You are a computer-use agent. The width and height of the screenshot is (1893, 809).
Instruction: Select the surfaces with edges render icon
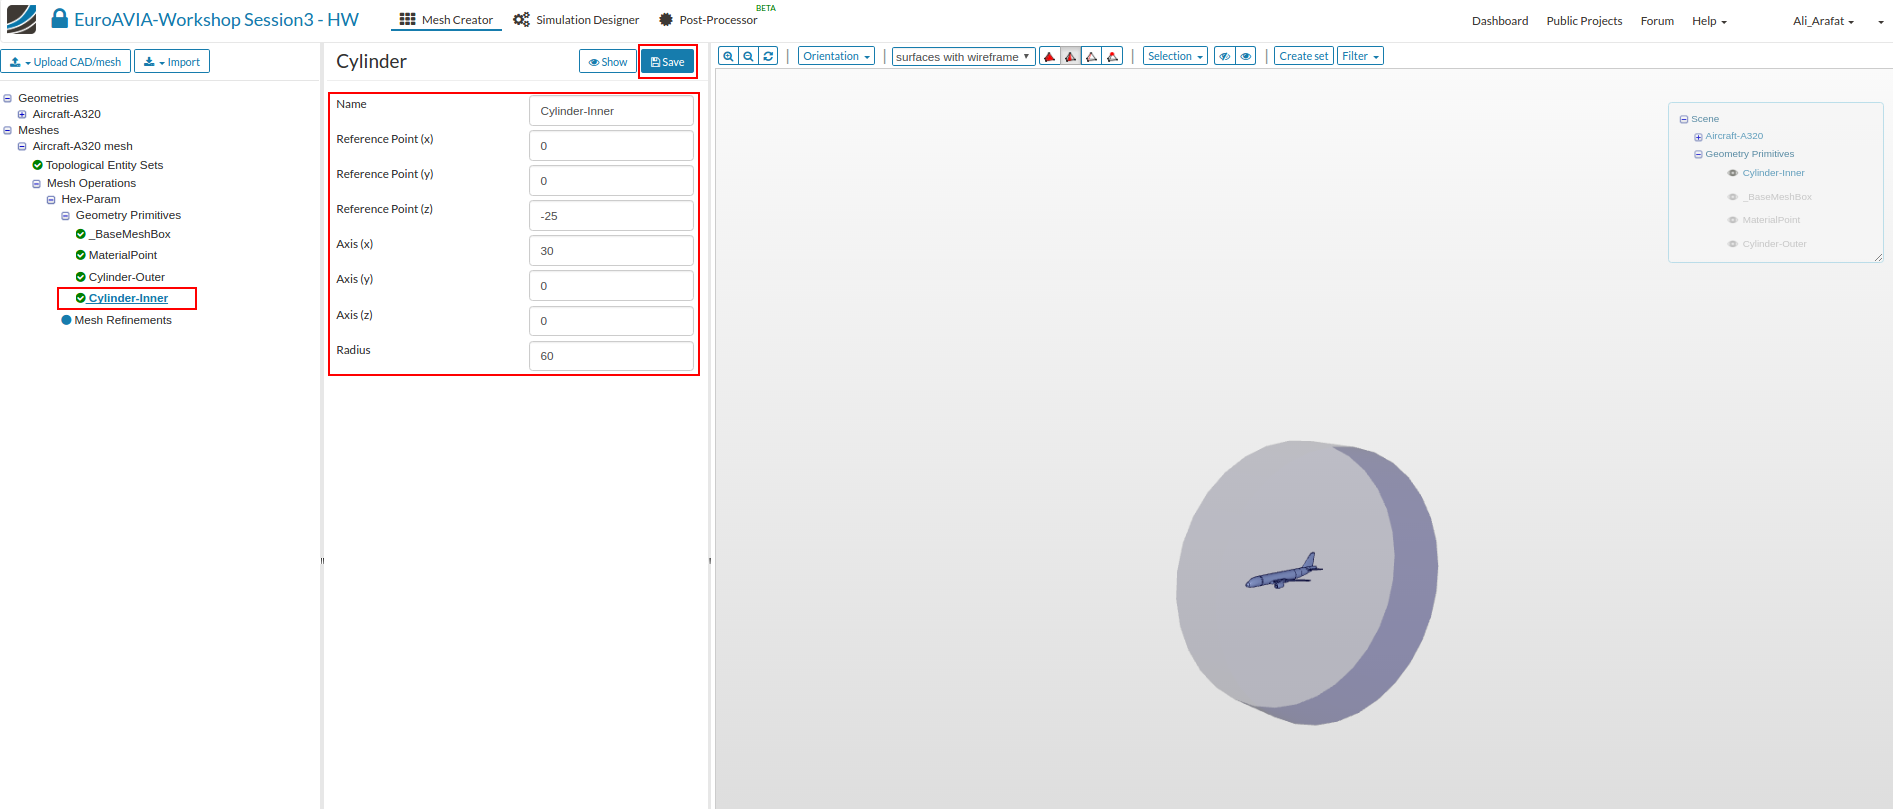pos(1071,56)
